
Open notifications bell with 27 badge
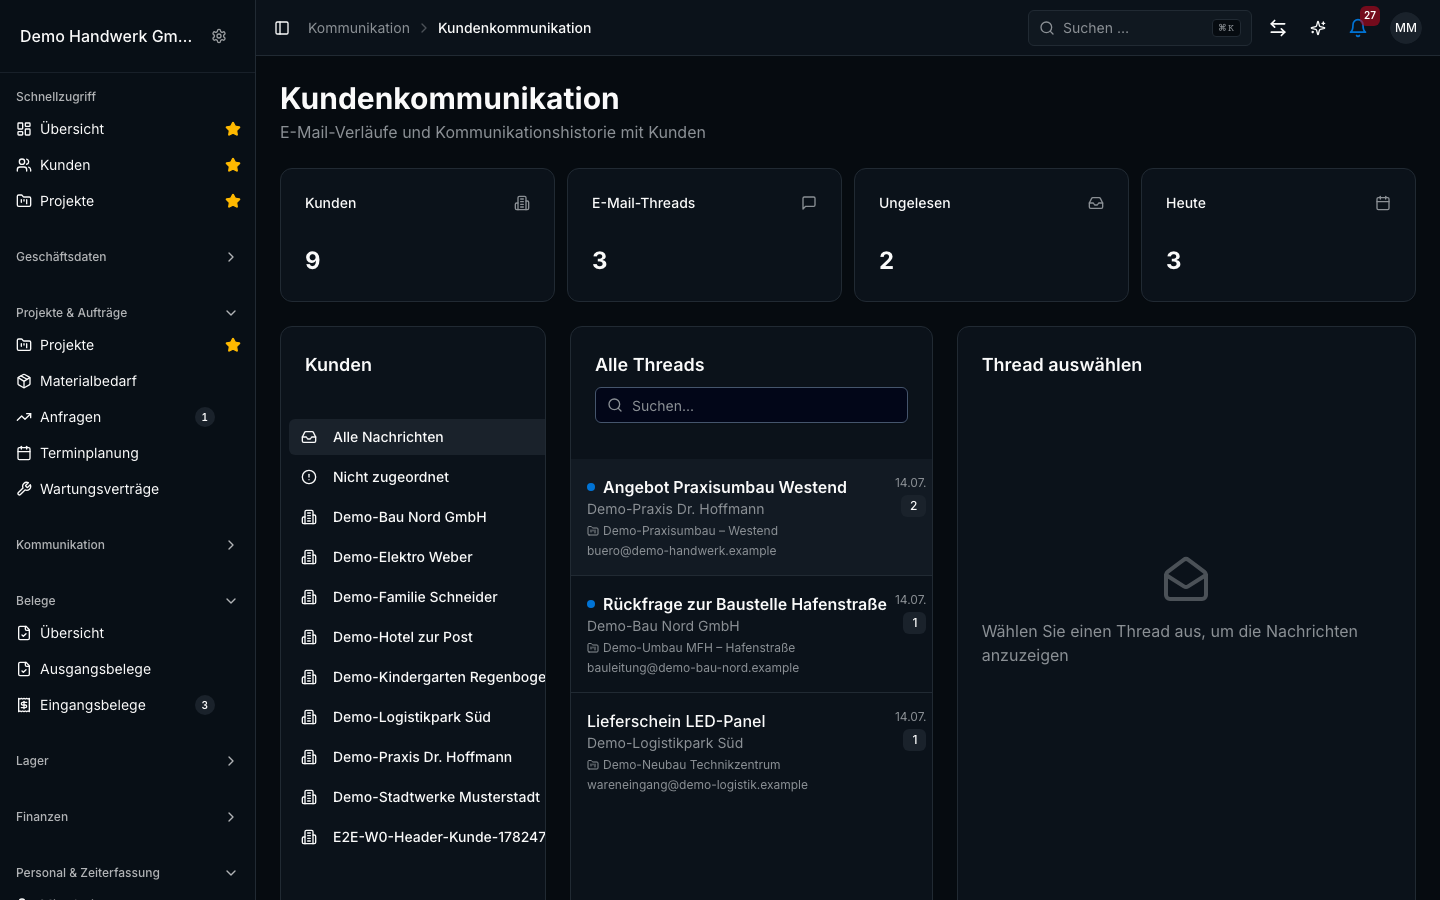(x=1358, y=28)
